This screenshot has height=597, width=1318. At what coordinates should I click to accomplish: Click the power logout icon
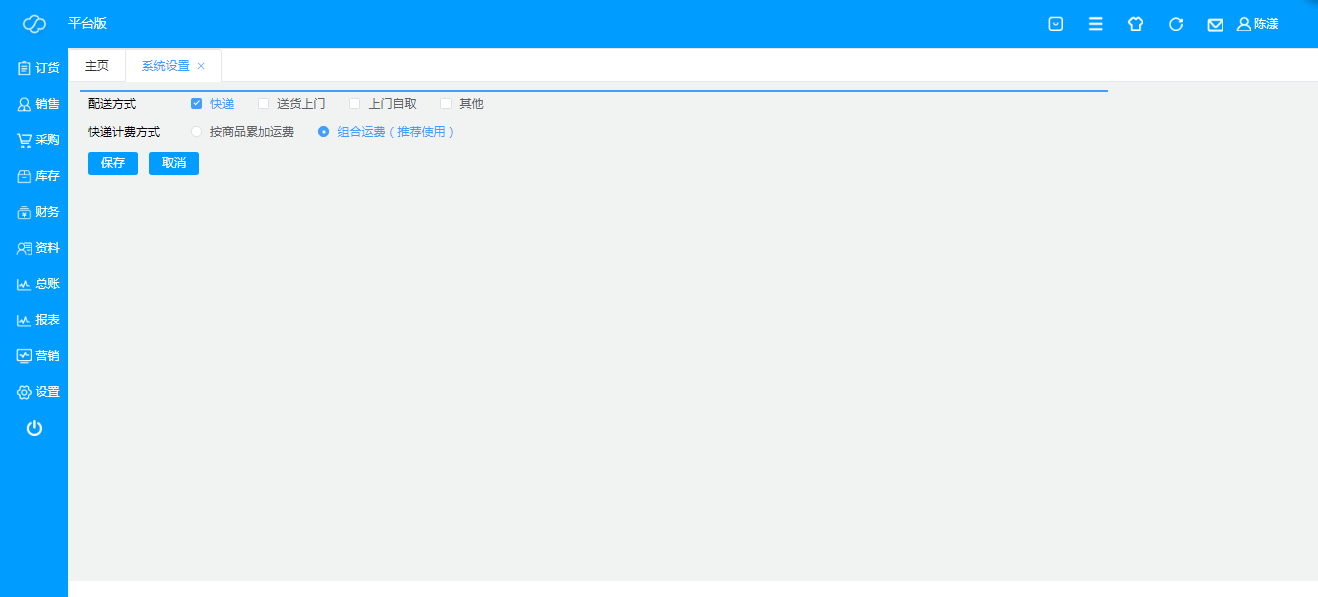tap(34, 428)
